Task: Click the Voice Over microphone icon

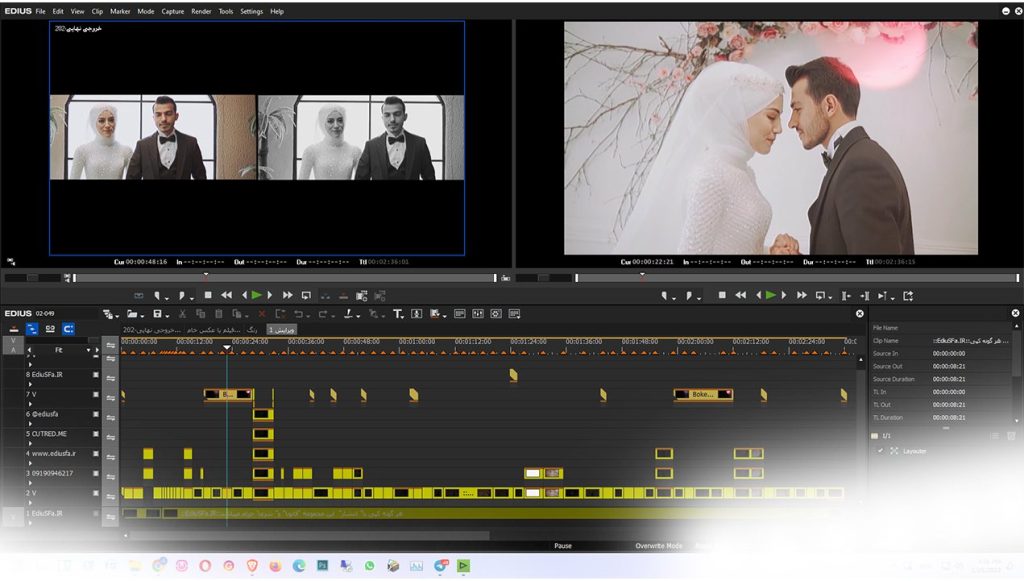Action: click(417, 314)
